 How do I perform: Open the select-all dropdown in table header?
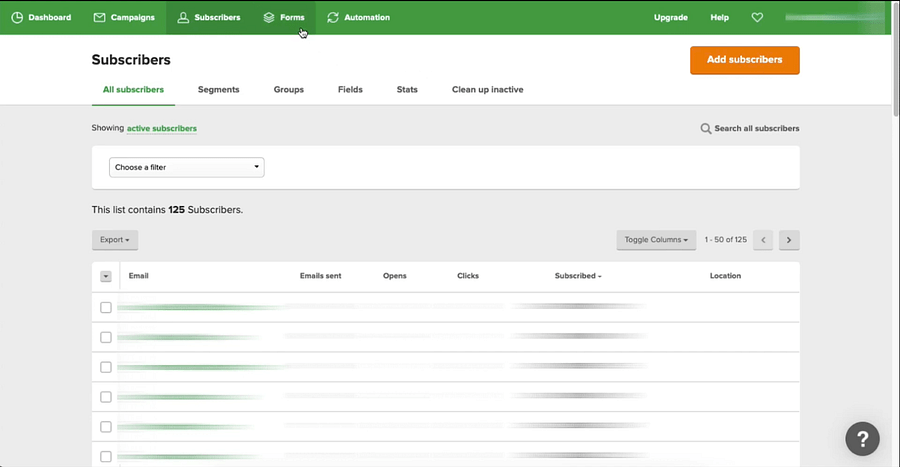point(106,276)
